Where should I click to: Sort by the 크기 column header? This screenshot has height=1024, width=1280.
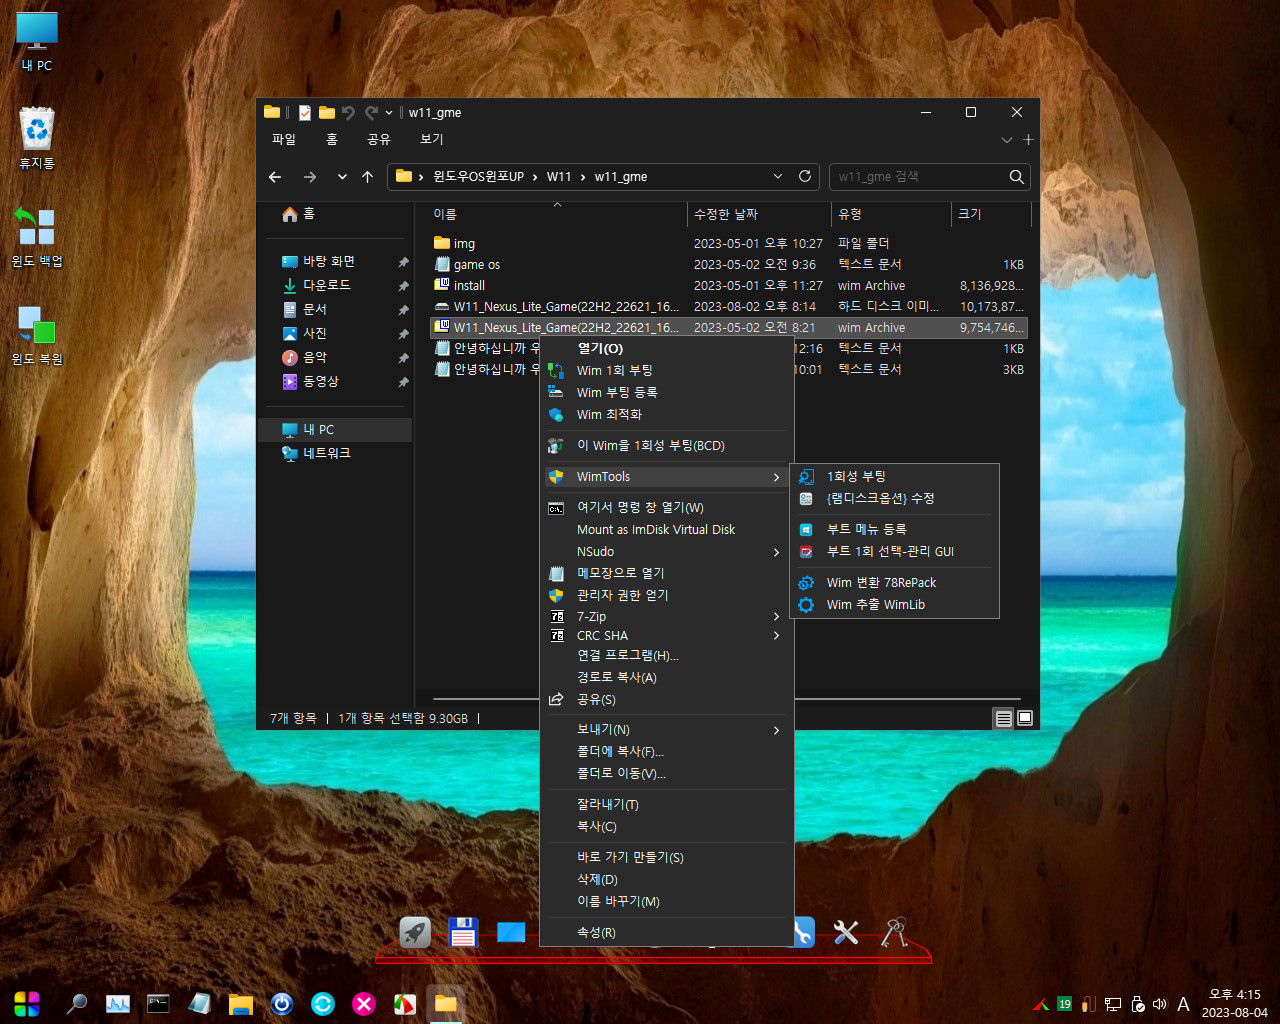point(990,214)
